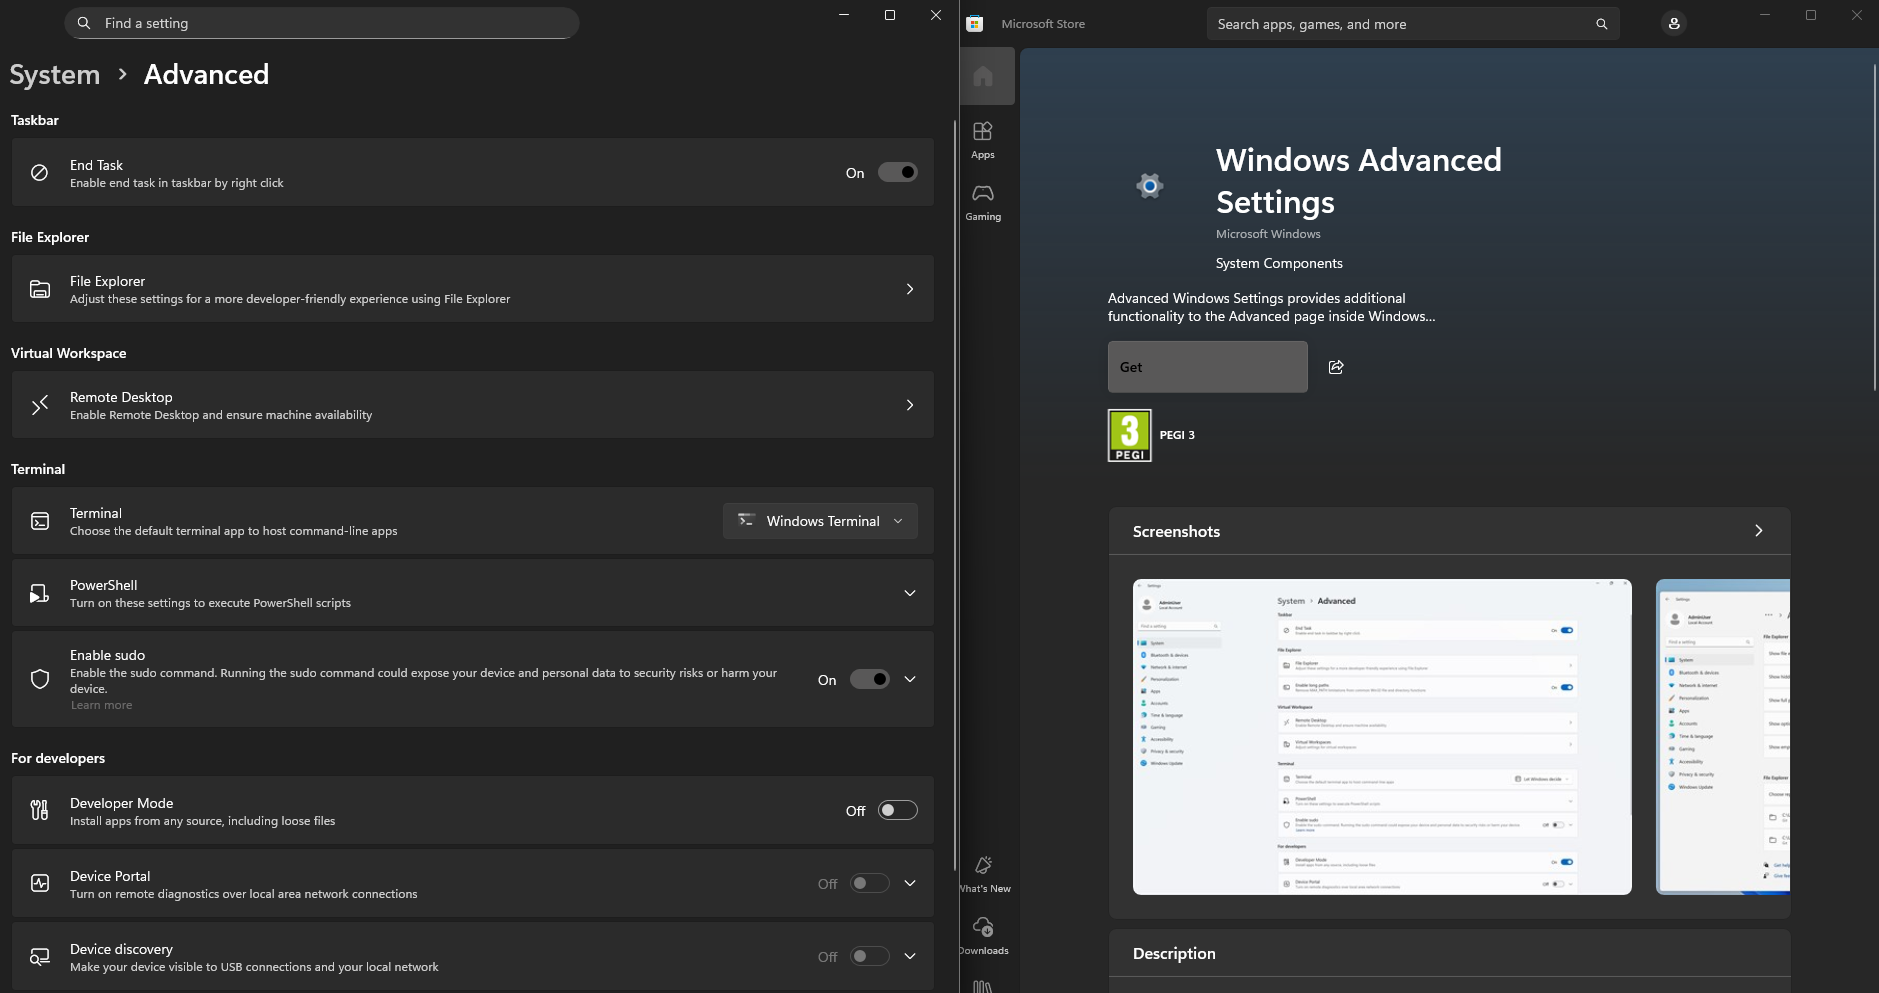Open Gaming section in Microsoft Store
The image size is (1879, 993).
[983, 202]
